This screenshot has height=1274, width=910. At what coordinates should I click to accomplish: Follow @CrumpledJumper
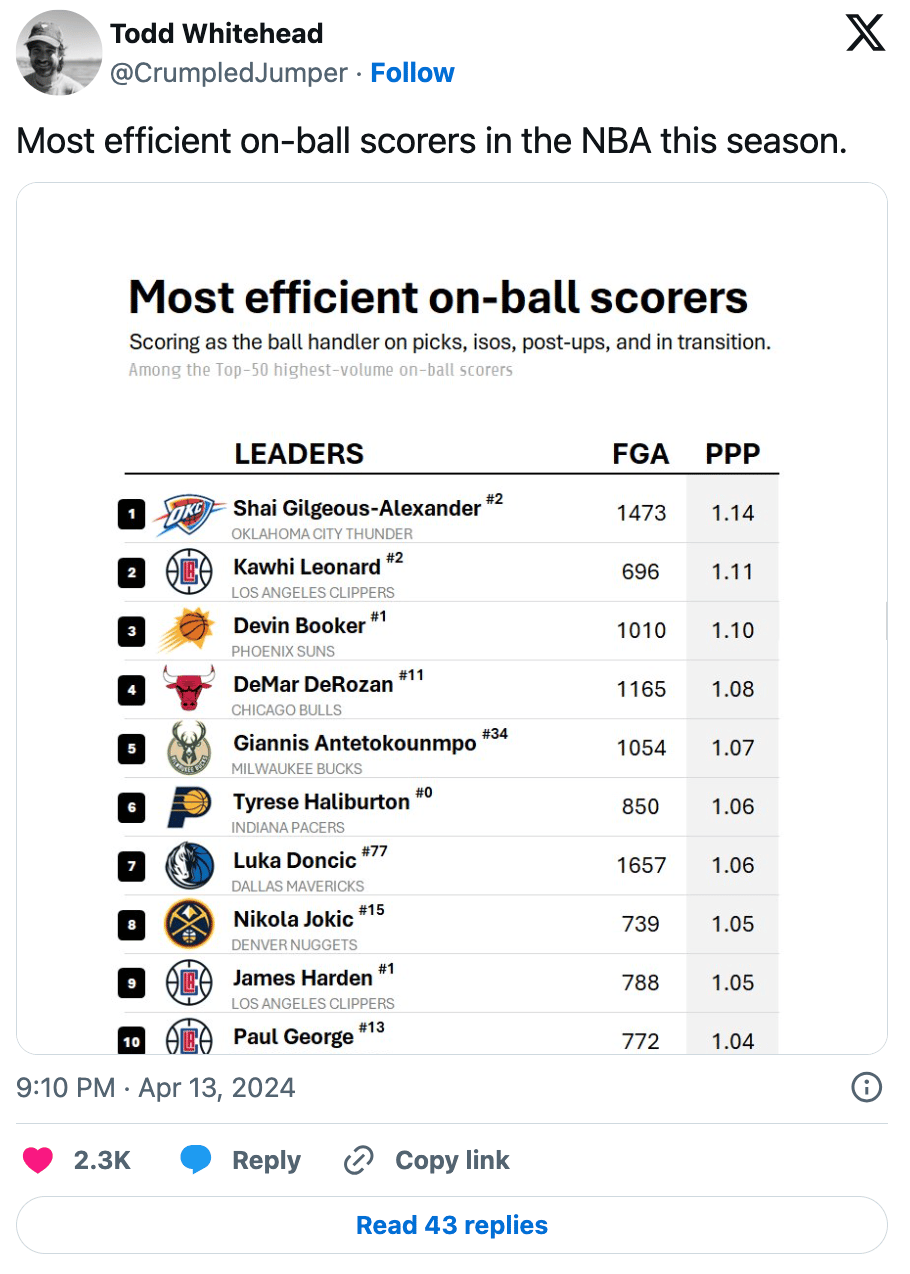412,73
